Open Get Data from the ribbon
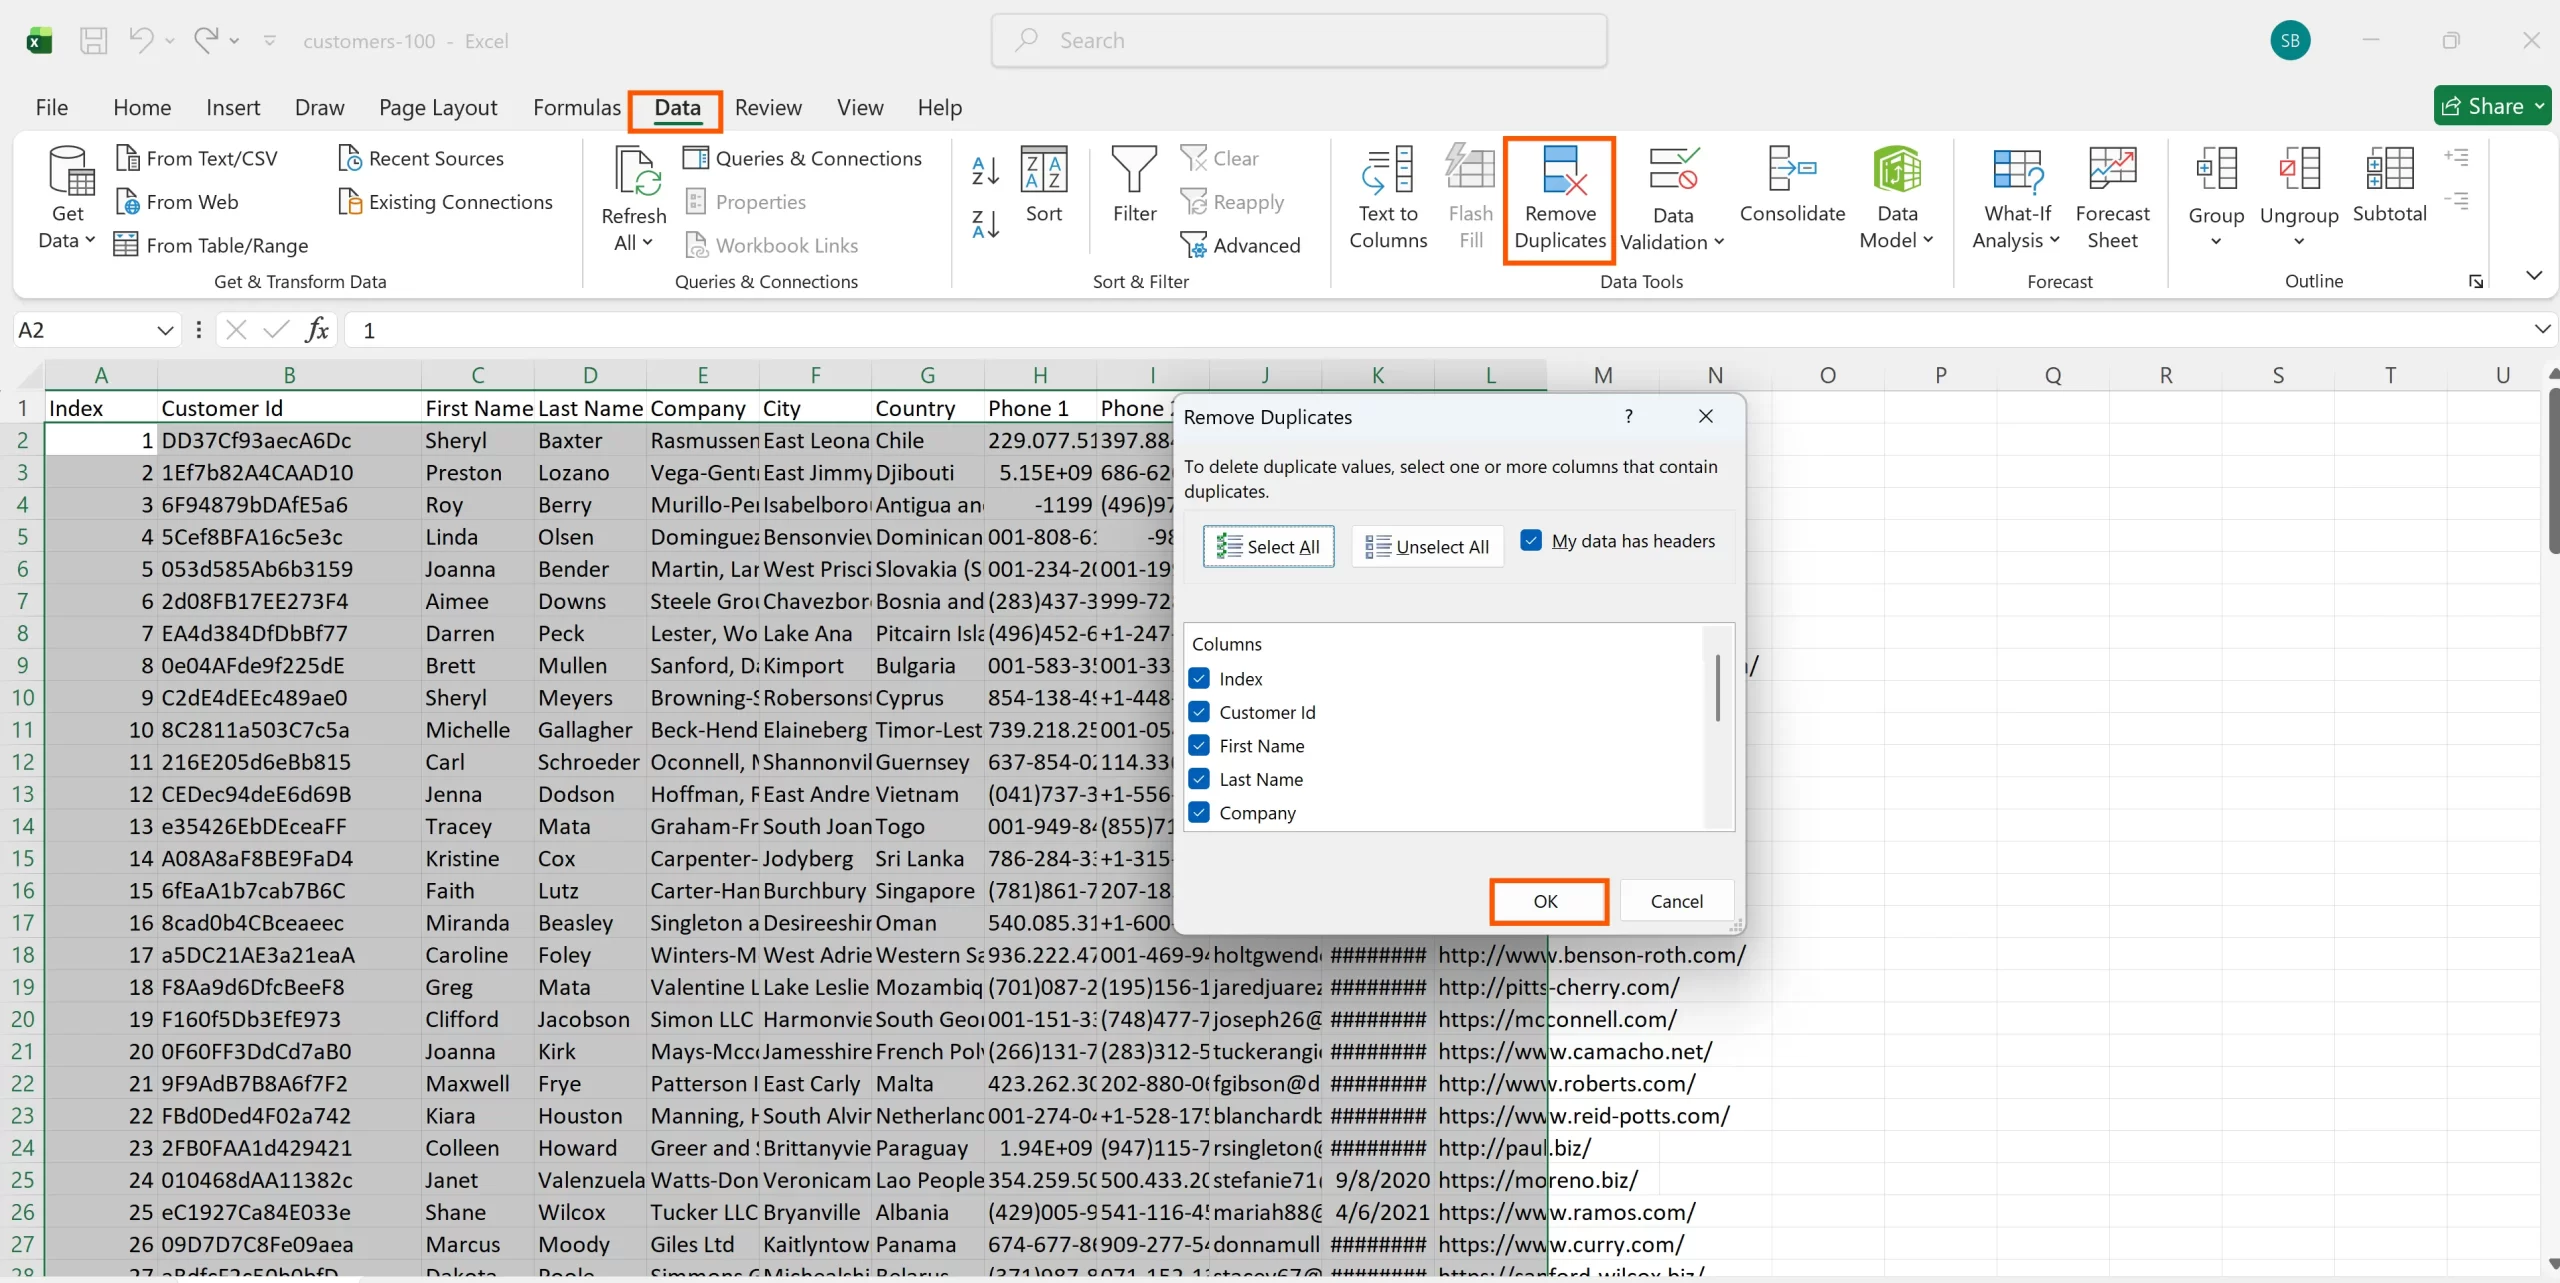 point(67,197)
